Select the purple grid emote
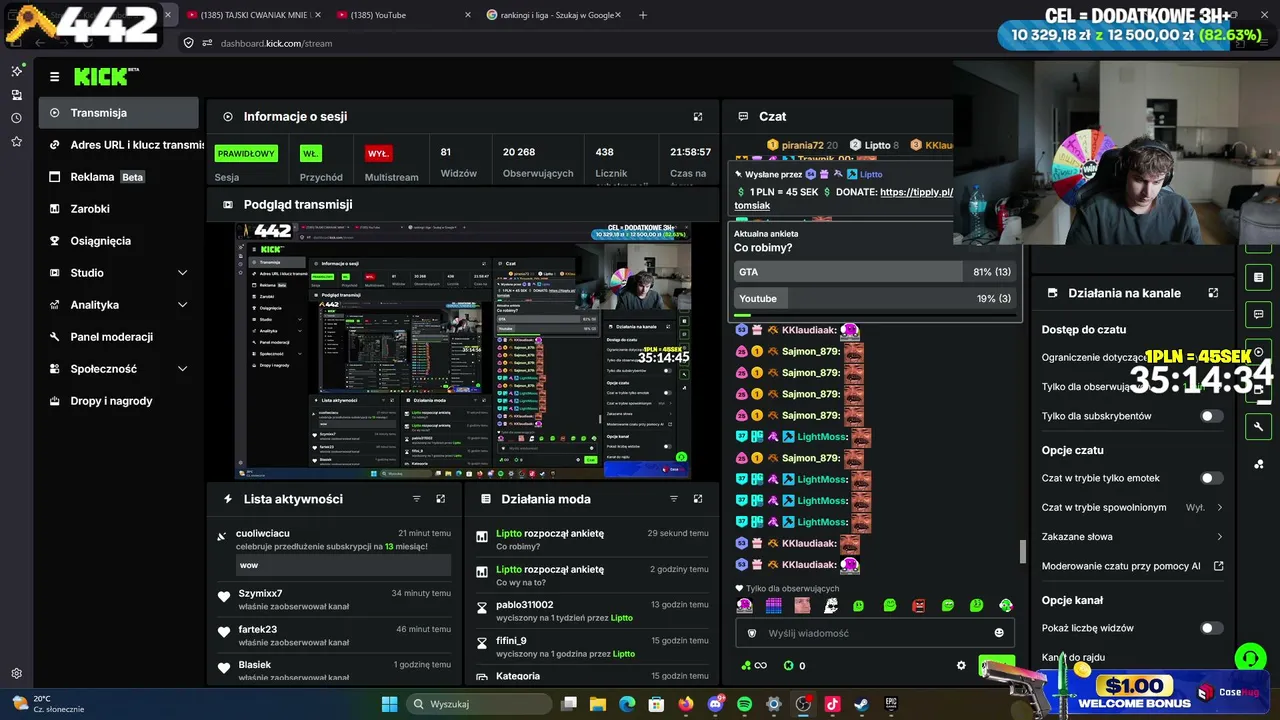 tap(773, 605)
